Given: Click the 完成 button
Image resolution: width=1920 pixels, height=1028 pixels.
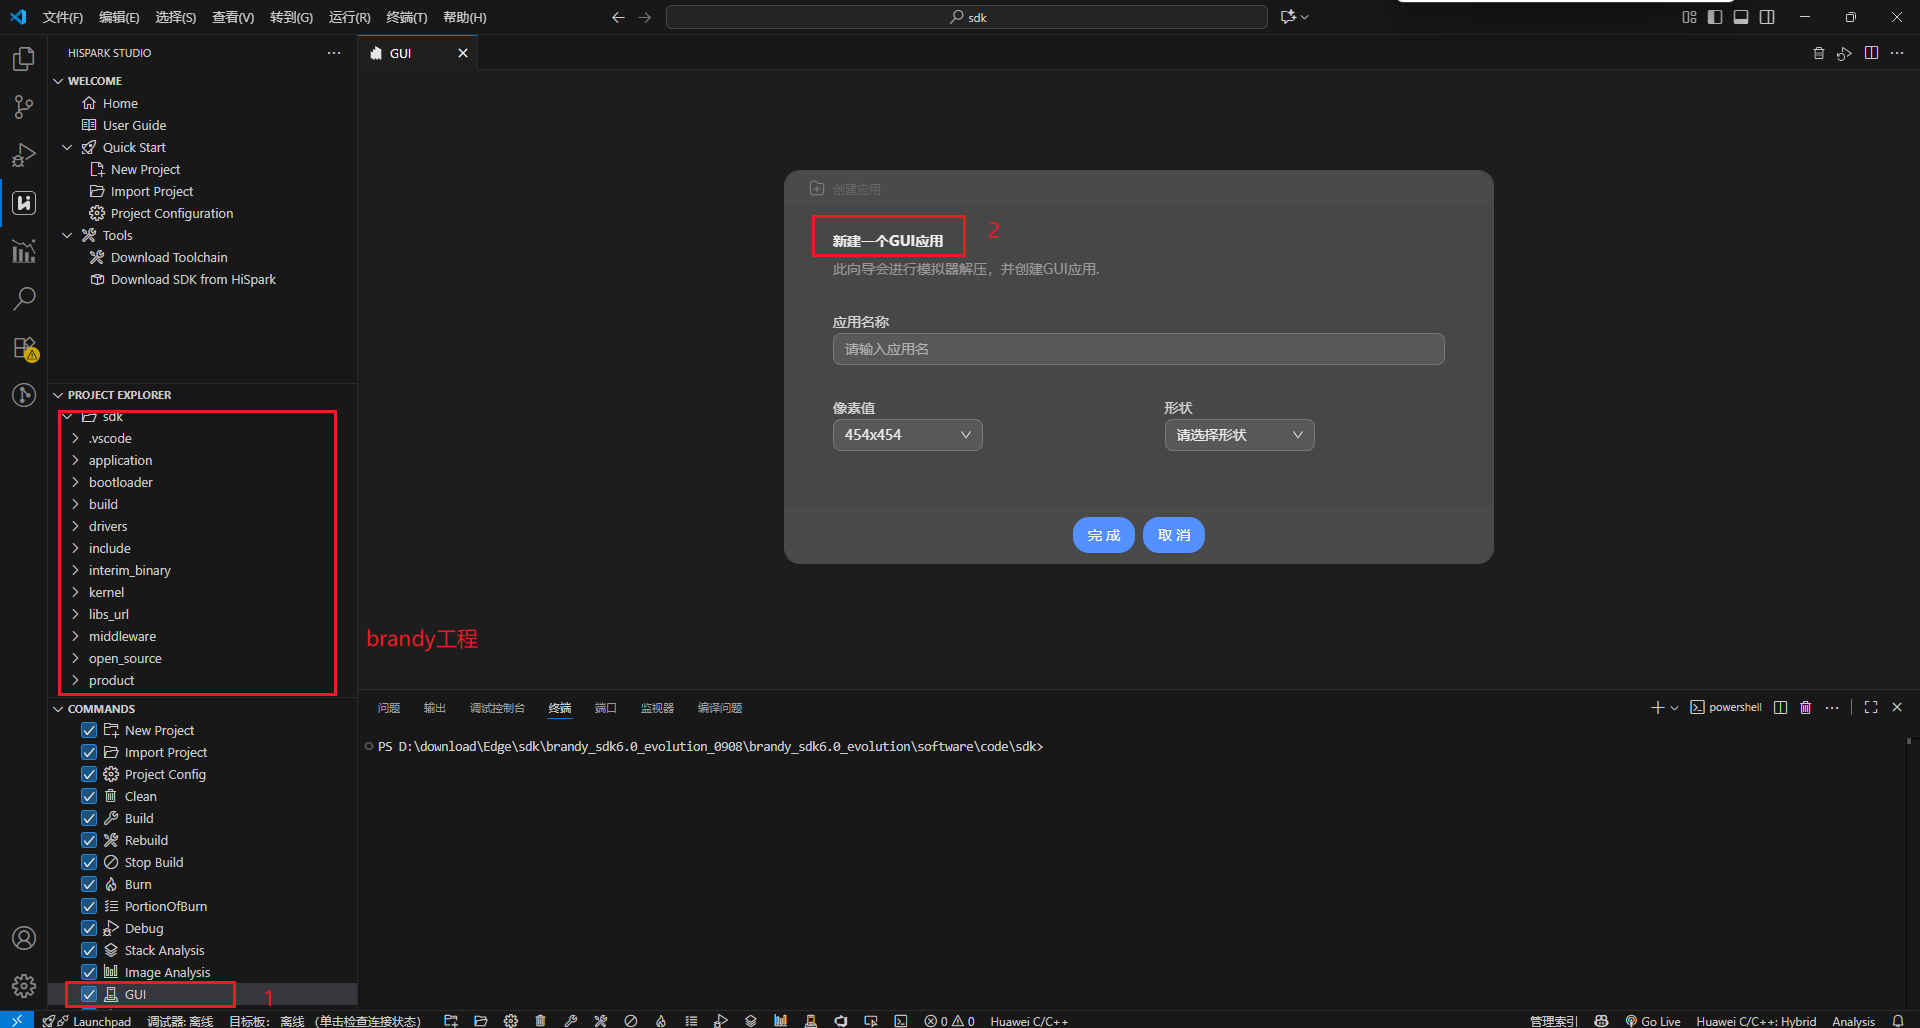Looking at the screenshot, I should point(1103,535).
